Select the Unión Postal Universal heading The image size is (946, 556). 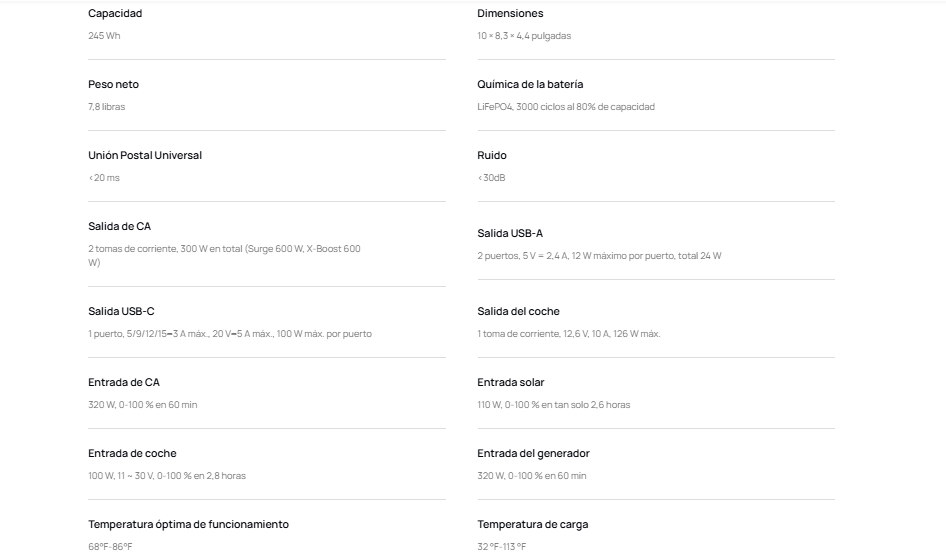(x=145, y=156)
